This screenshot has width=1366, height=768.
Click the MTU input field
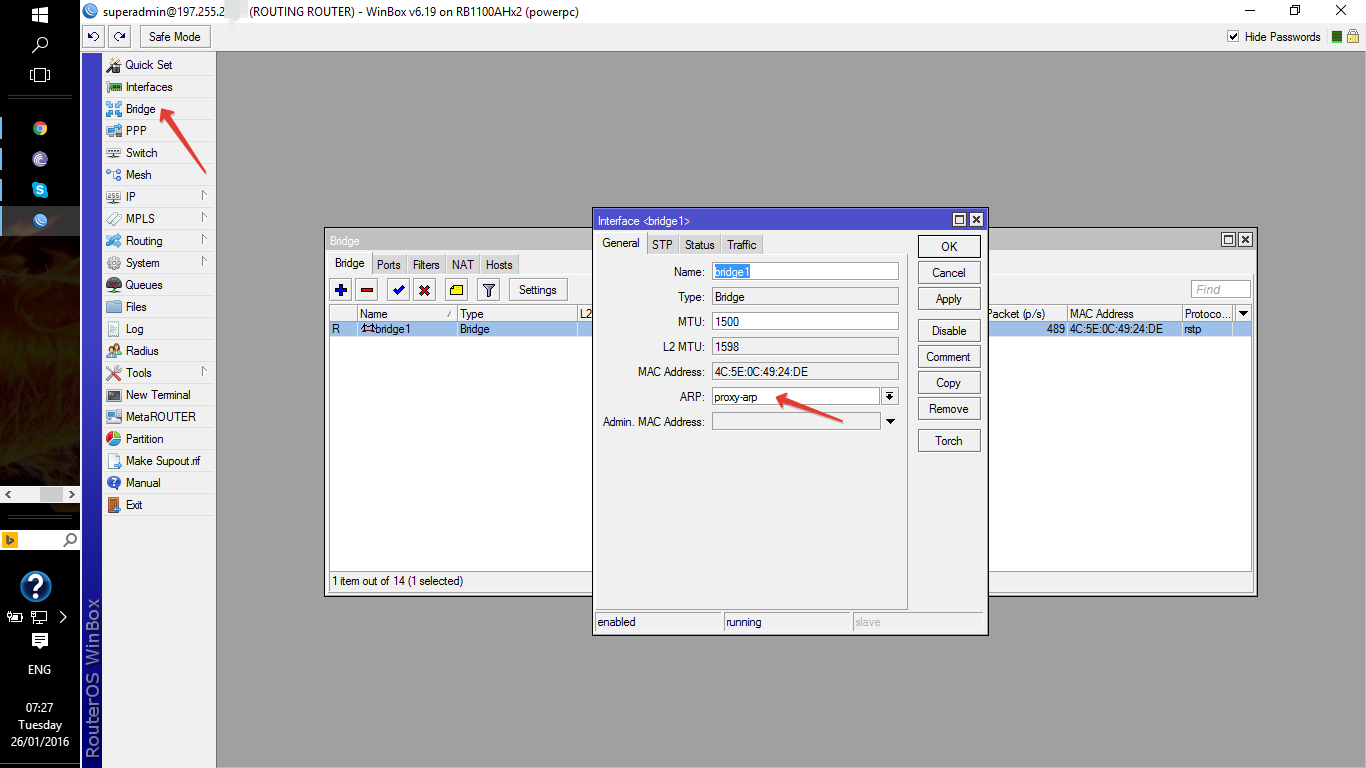(805, 322)
